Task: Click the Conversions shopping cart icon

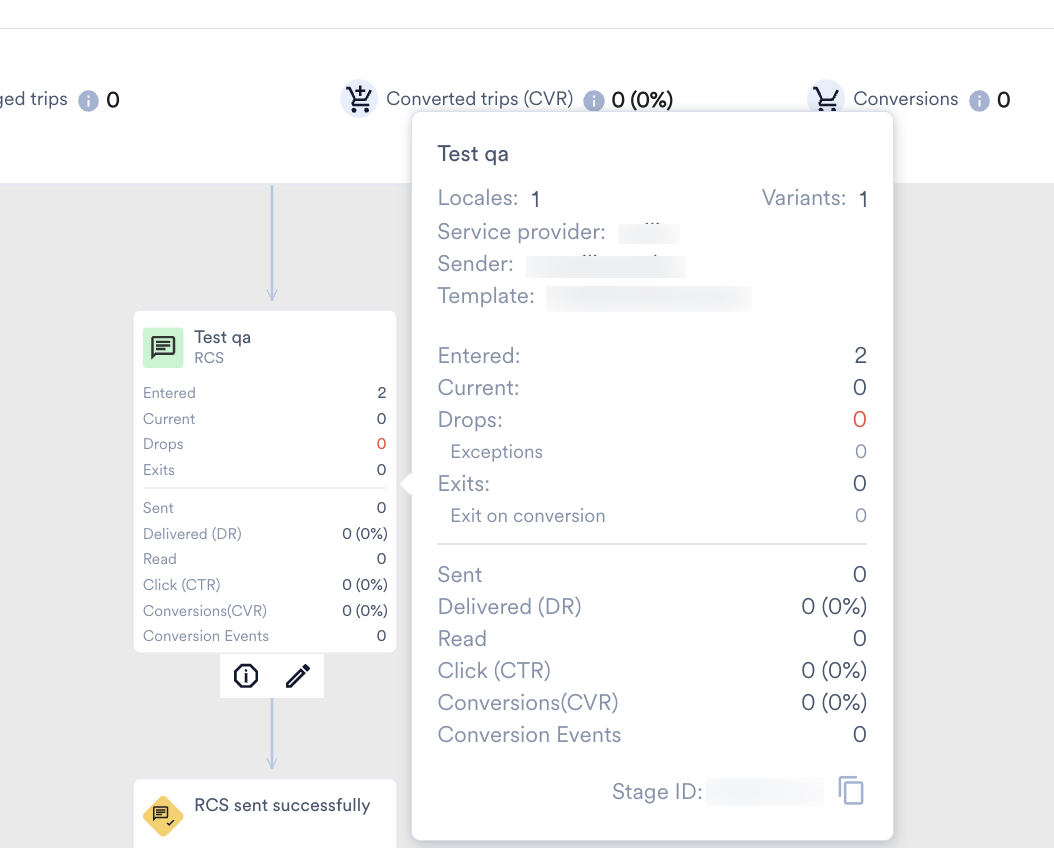Action: [x=825, y=98]
